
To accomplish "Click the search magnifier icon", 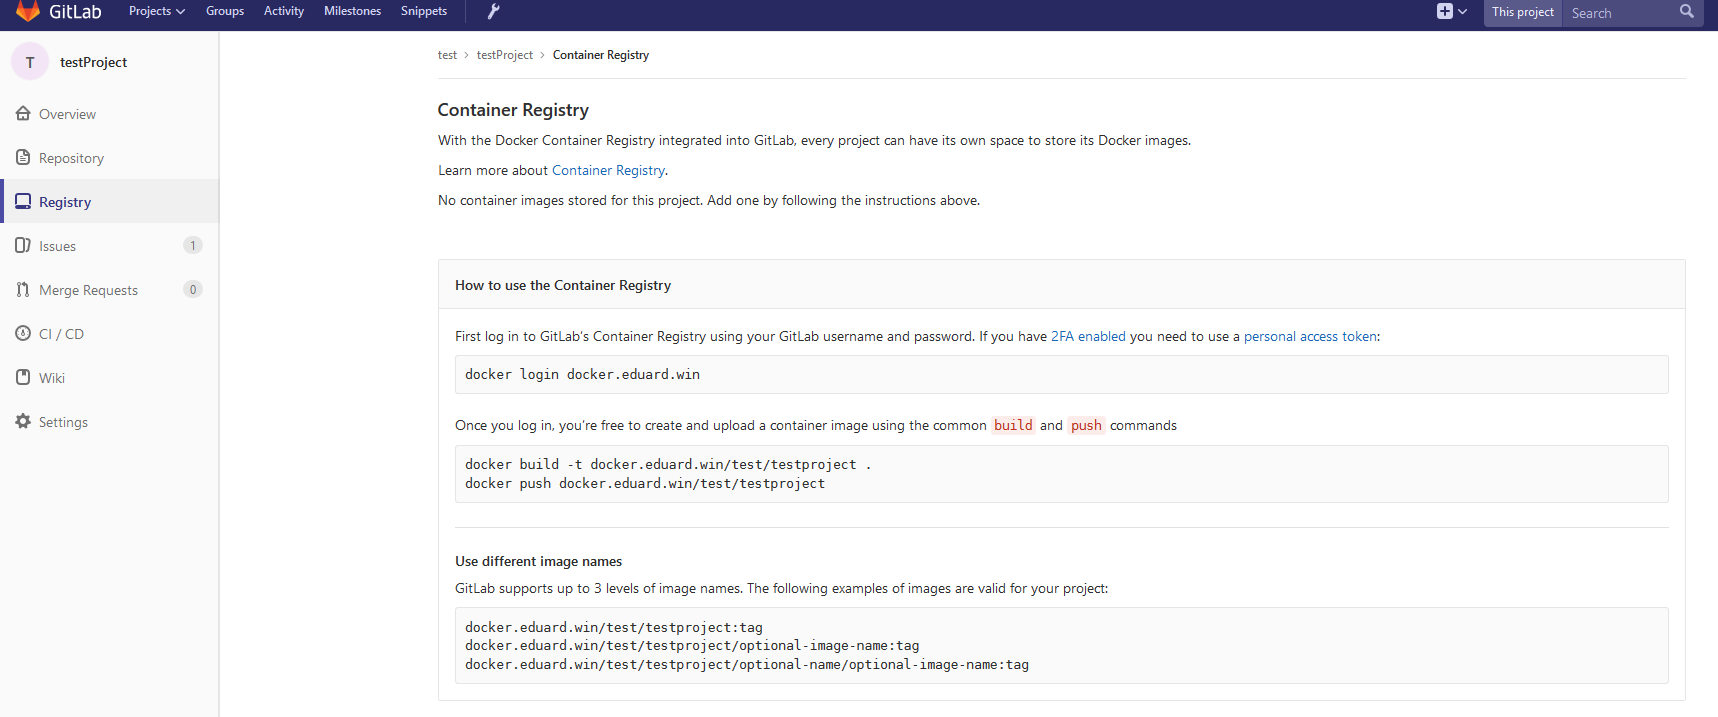I will [x=1686, y=12].
